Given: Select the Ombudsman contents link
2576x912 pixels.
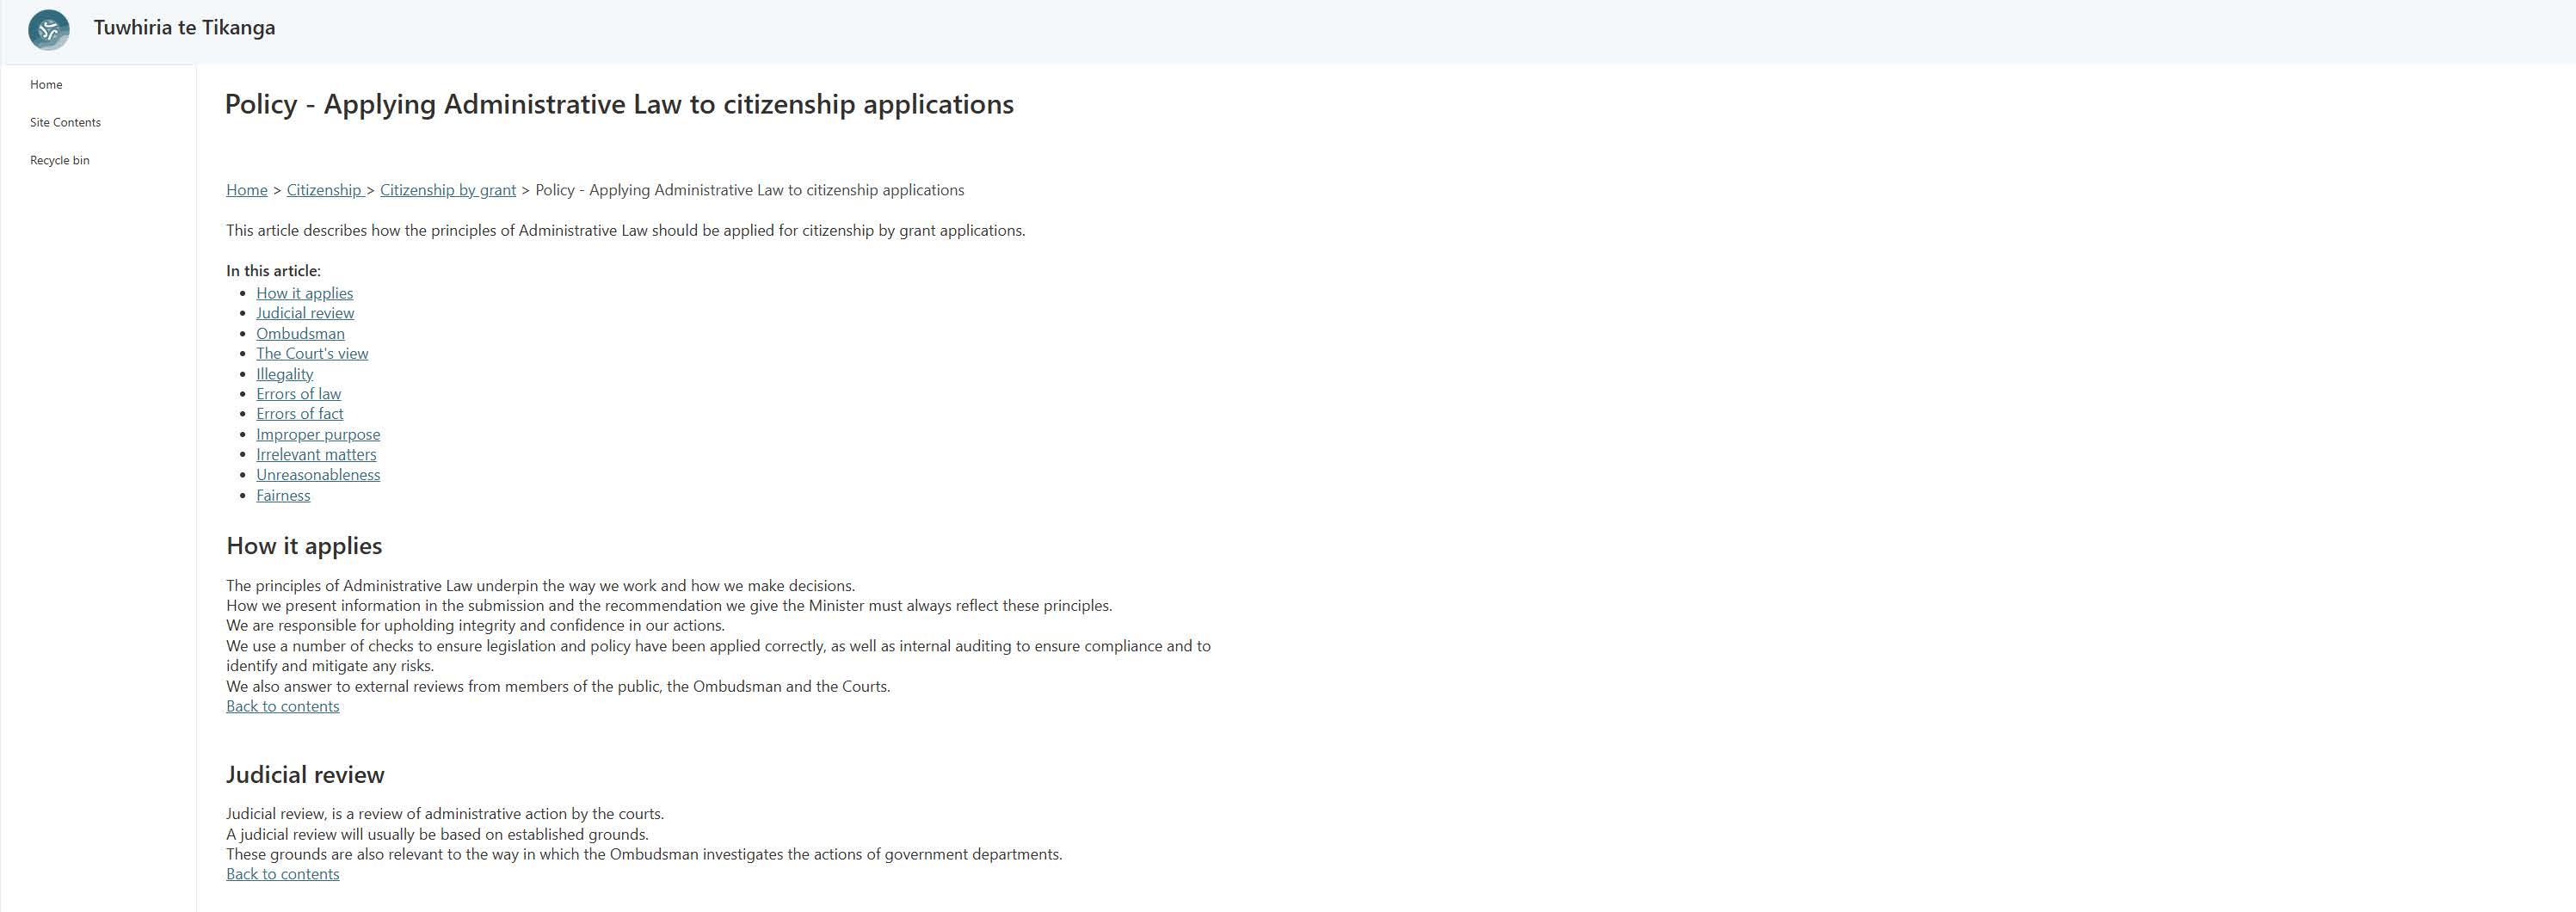Looking at the screenshot, I should coord(300,334).
